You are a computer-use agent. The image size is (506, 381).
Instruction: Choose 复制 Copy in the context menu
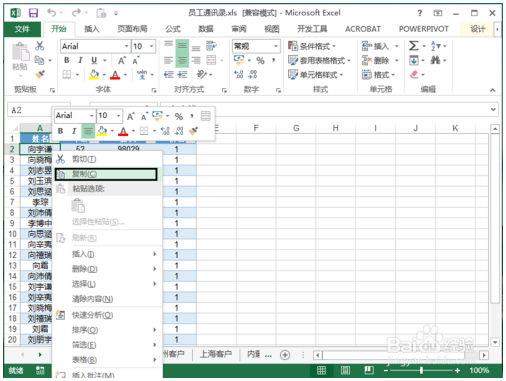(x=106, y=174)
